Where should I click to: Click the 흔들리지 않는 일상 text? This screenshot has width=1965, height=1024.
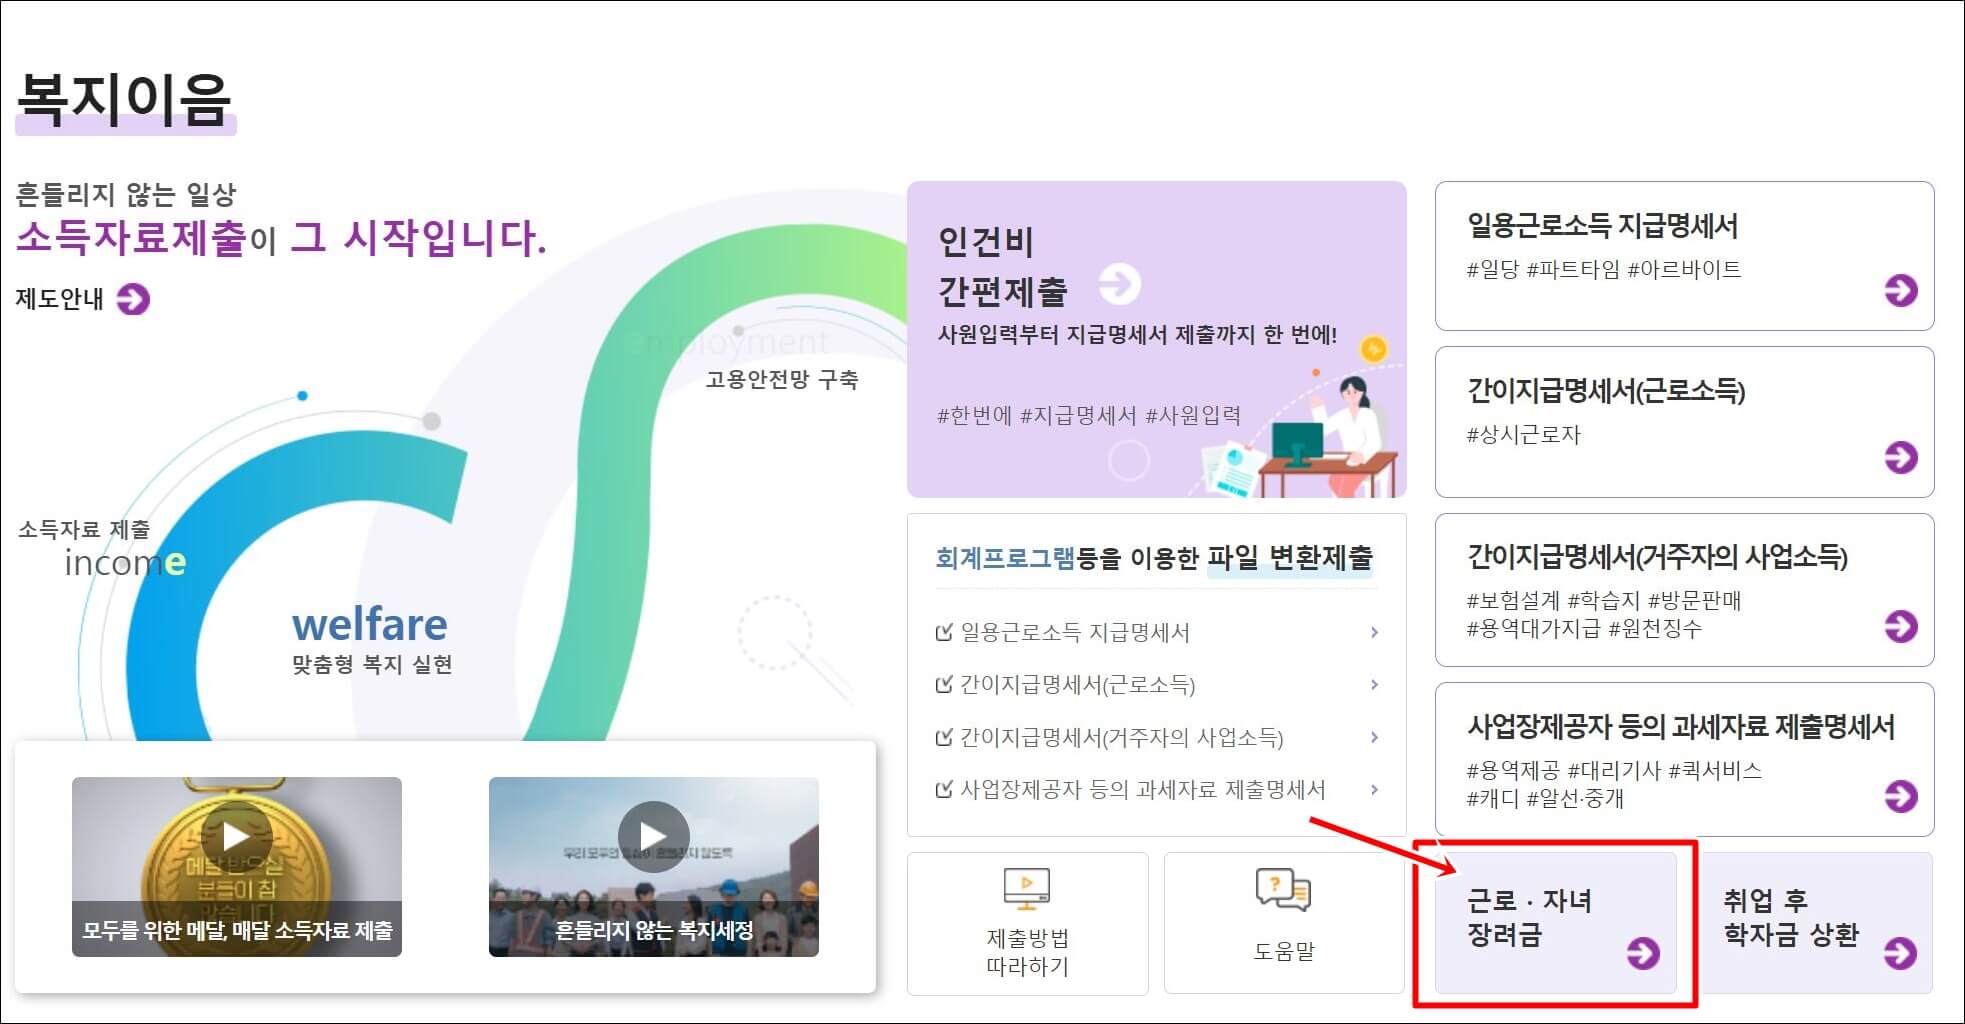click(126, 194)
